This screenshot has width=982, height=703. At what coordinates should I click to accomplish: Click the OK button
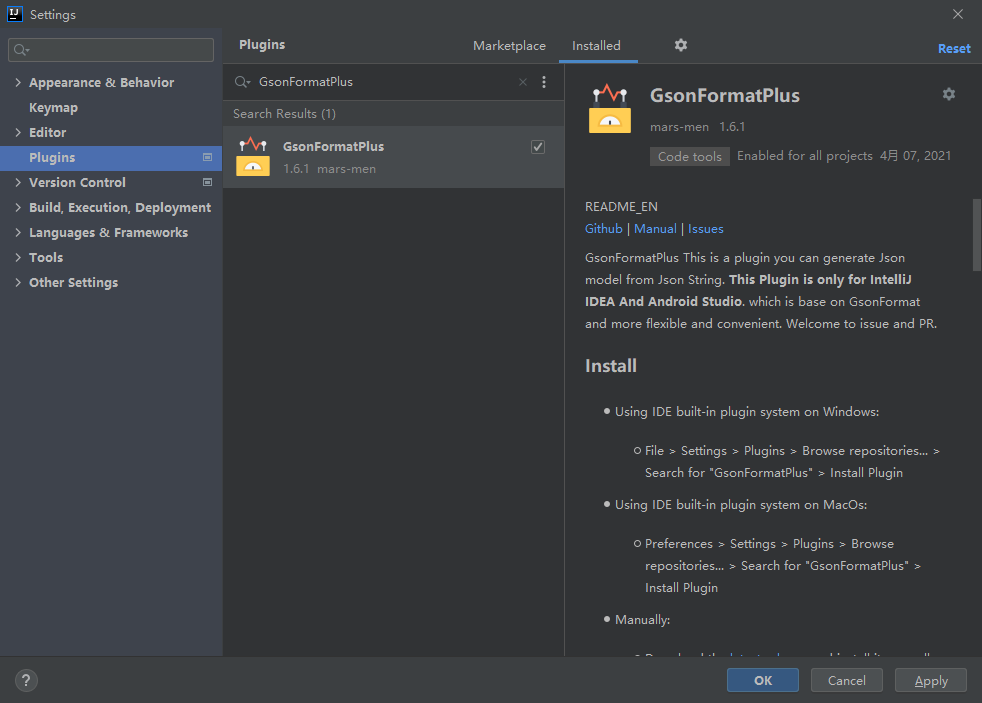763,680
